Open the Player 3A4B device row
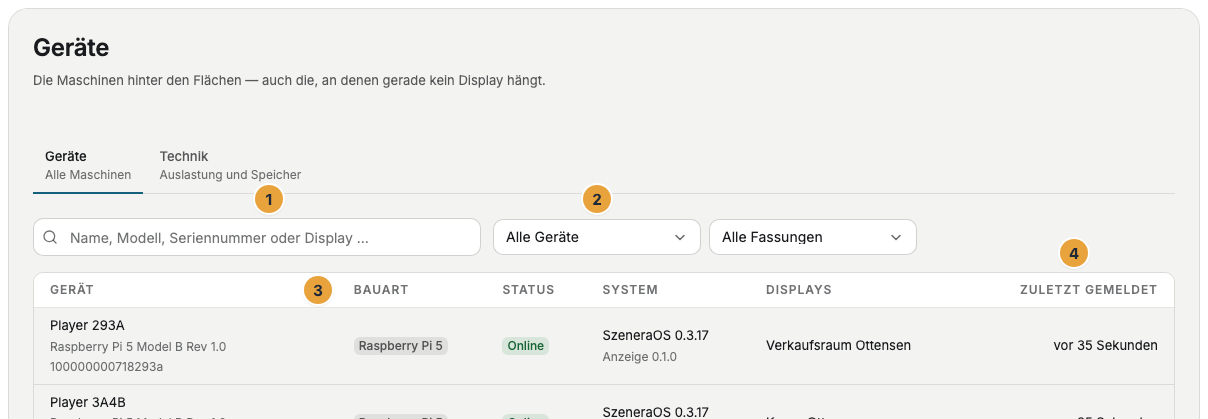Screen dimensions: 1208x419 point(604,402)
